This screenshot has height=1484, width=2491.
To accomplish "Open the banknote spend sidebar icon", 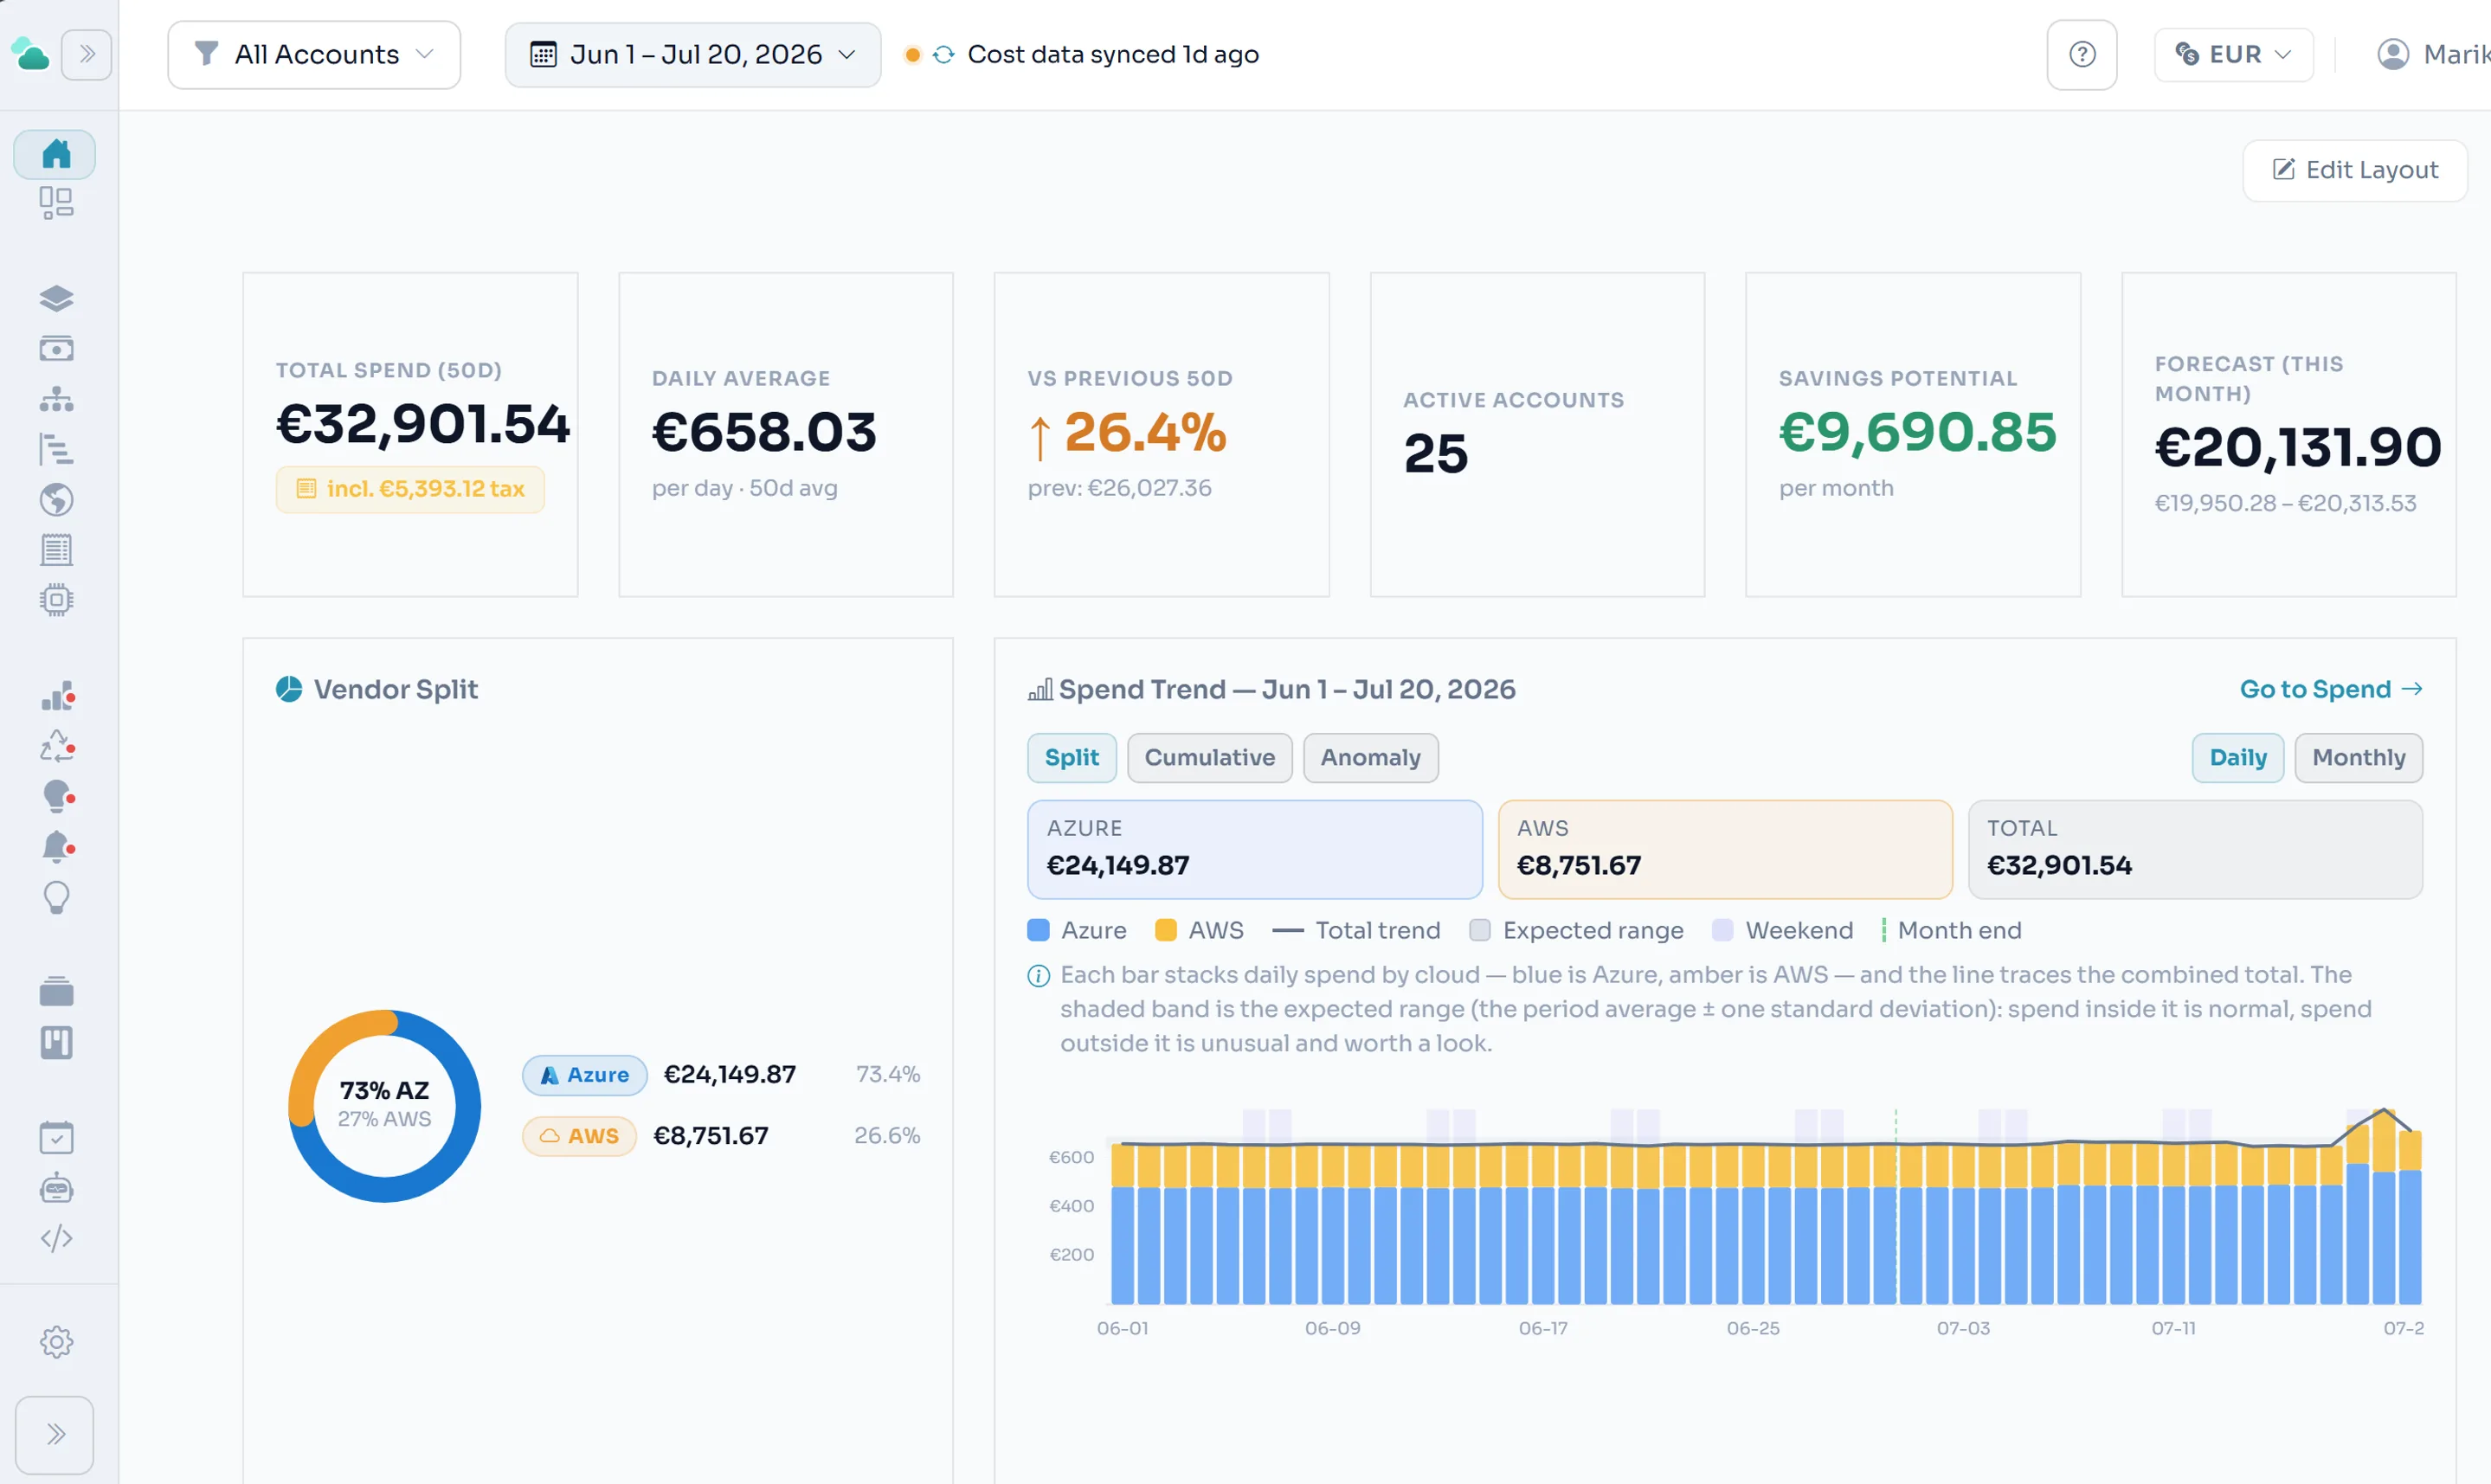I will pyautogui.click(x=56, y=349).
